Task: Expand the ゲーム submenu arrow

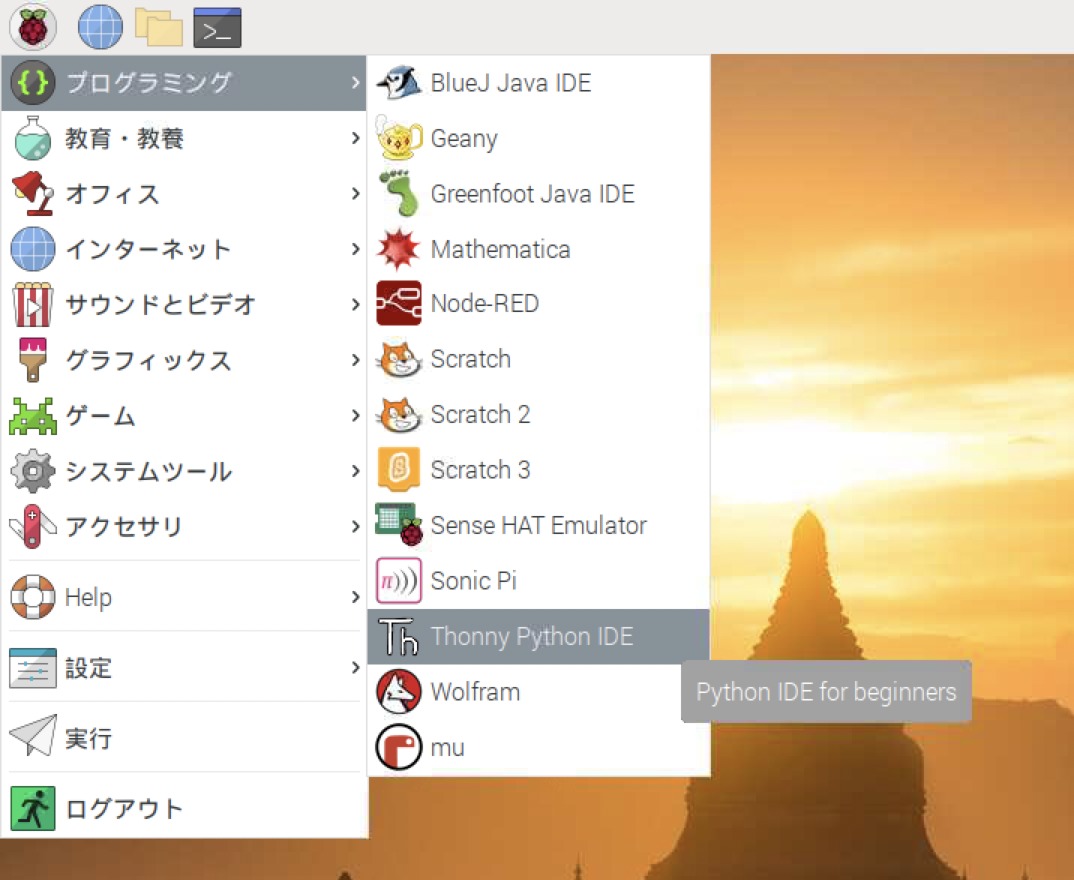Action: point(355,415)
